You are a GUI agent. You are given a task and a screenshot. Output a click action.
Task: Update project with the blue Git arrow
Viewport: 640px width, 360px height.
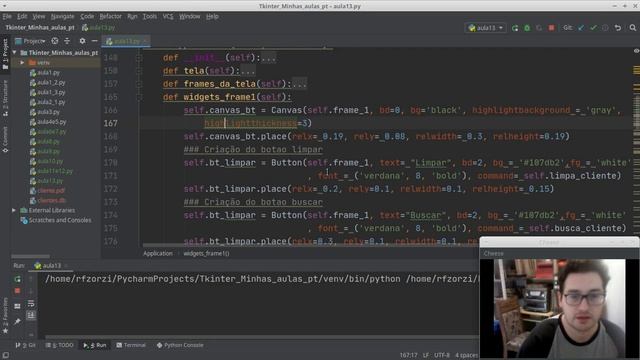[581, 28]
